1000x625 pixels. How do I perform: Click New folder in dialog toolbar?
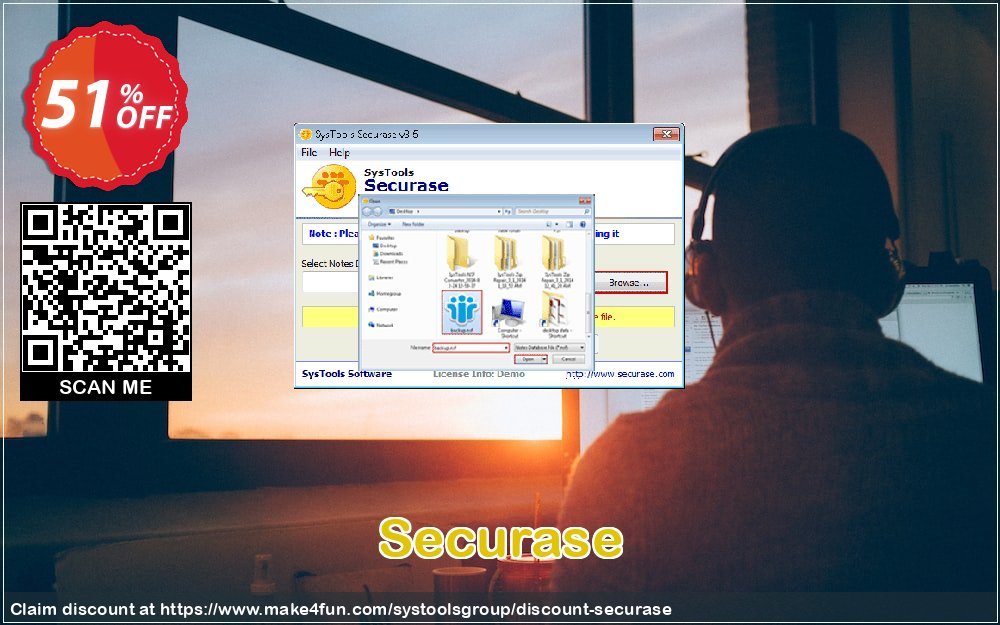coord(413,224)
